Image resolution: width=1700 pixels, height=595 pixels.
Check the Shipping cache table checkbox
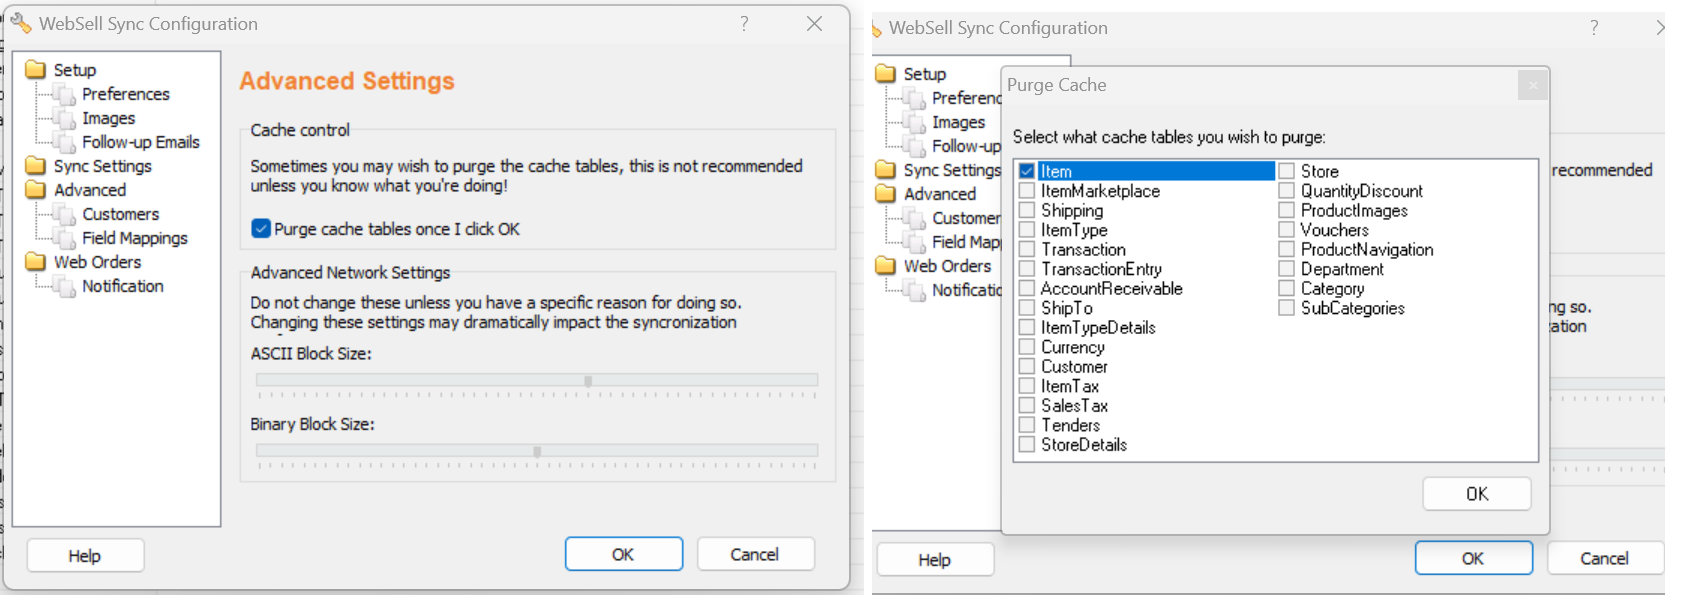(1027, 210)
